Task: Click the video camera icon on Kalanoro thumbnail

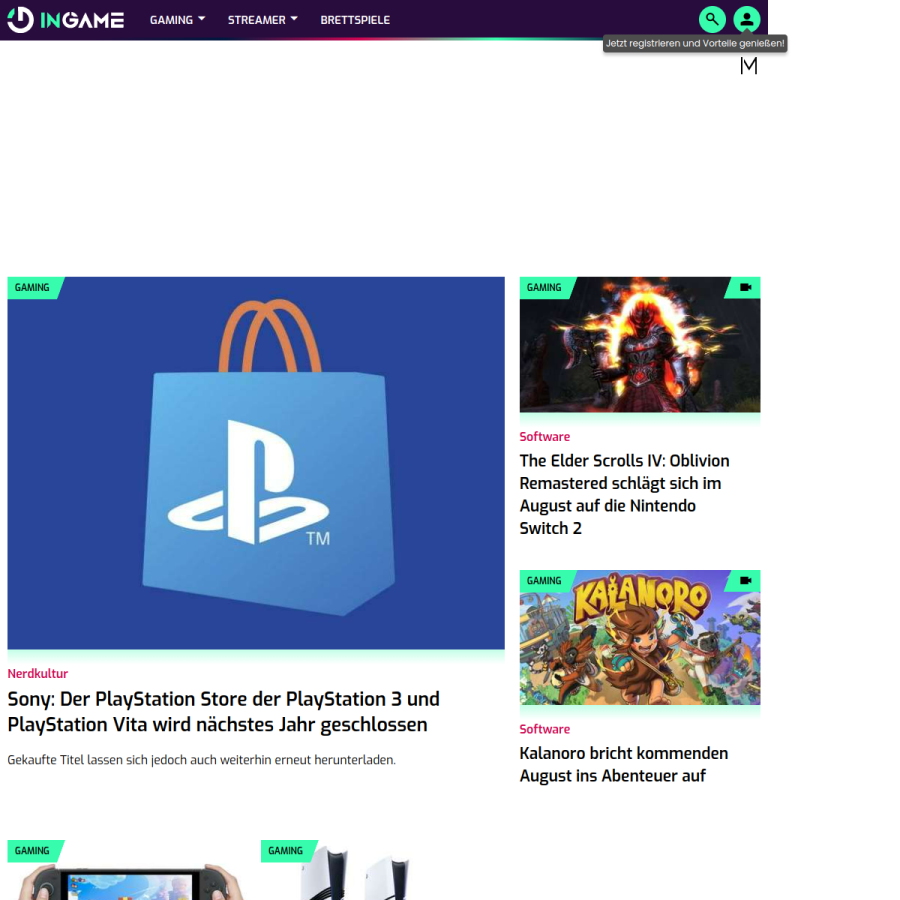Action: pyautogui.click(x=745, y=580)
